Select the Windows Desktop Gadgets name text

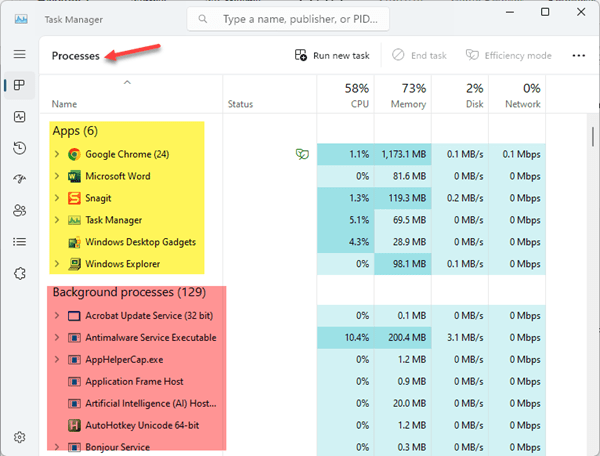pyautogui.click(x=140, y=242)
